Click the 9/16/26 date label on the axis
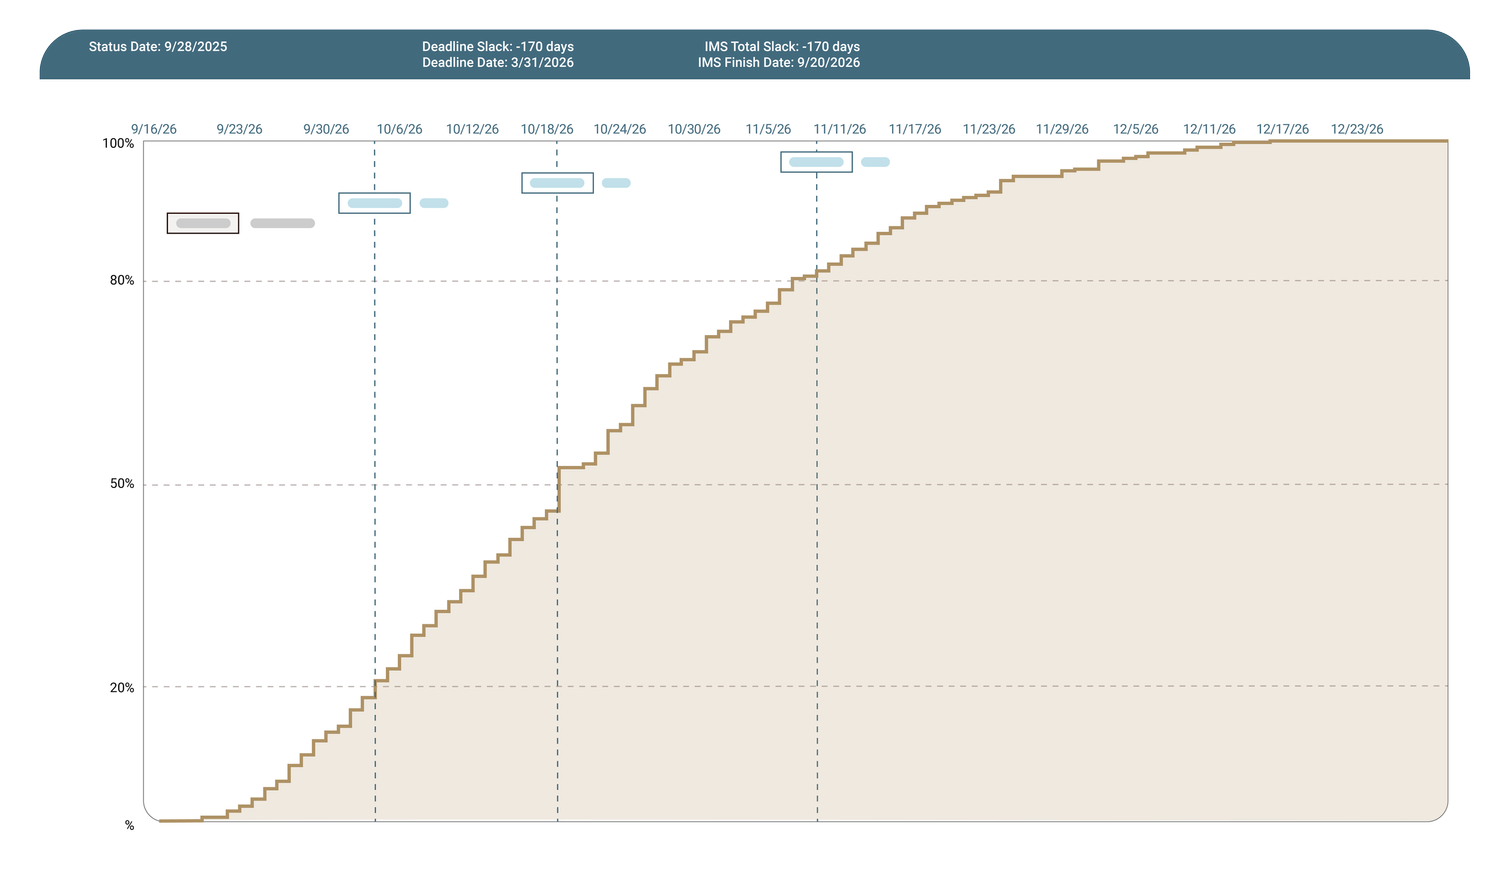The image size is (1500, 874). pyautogui.click(x=154, y=128)
